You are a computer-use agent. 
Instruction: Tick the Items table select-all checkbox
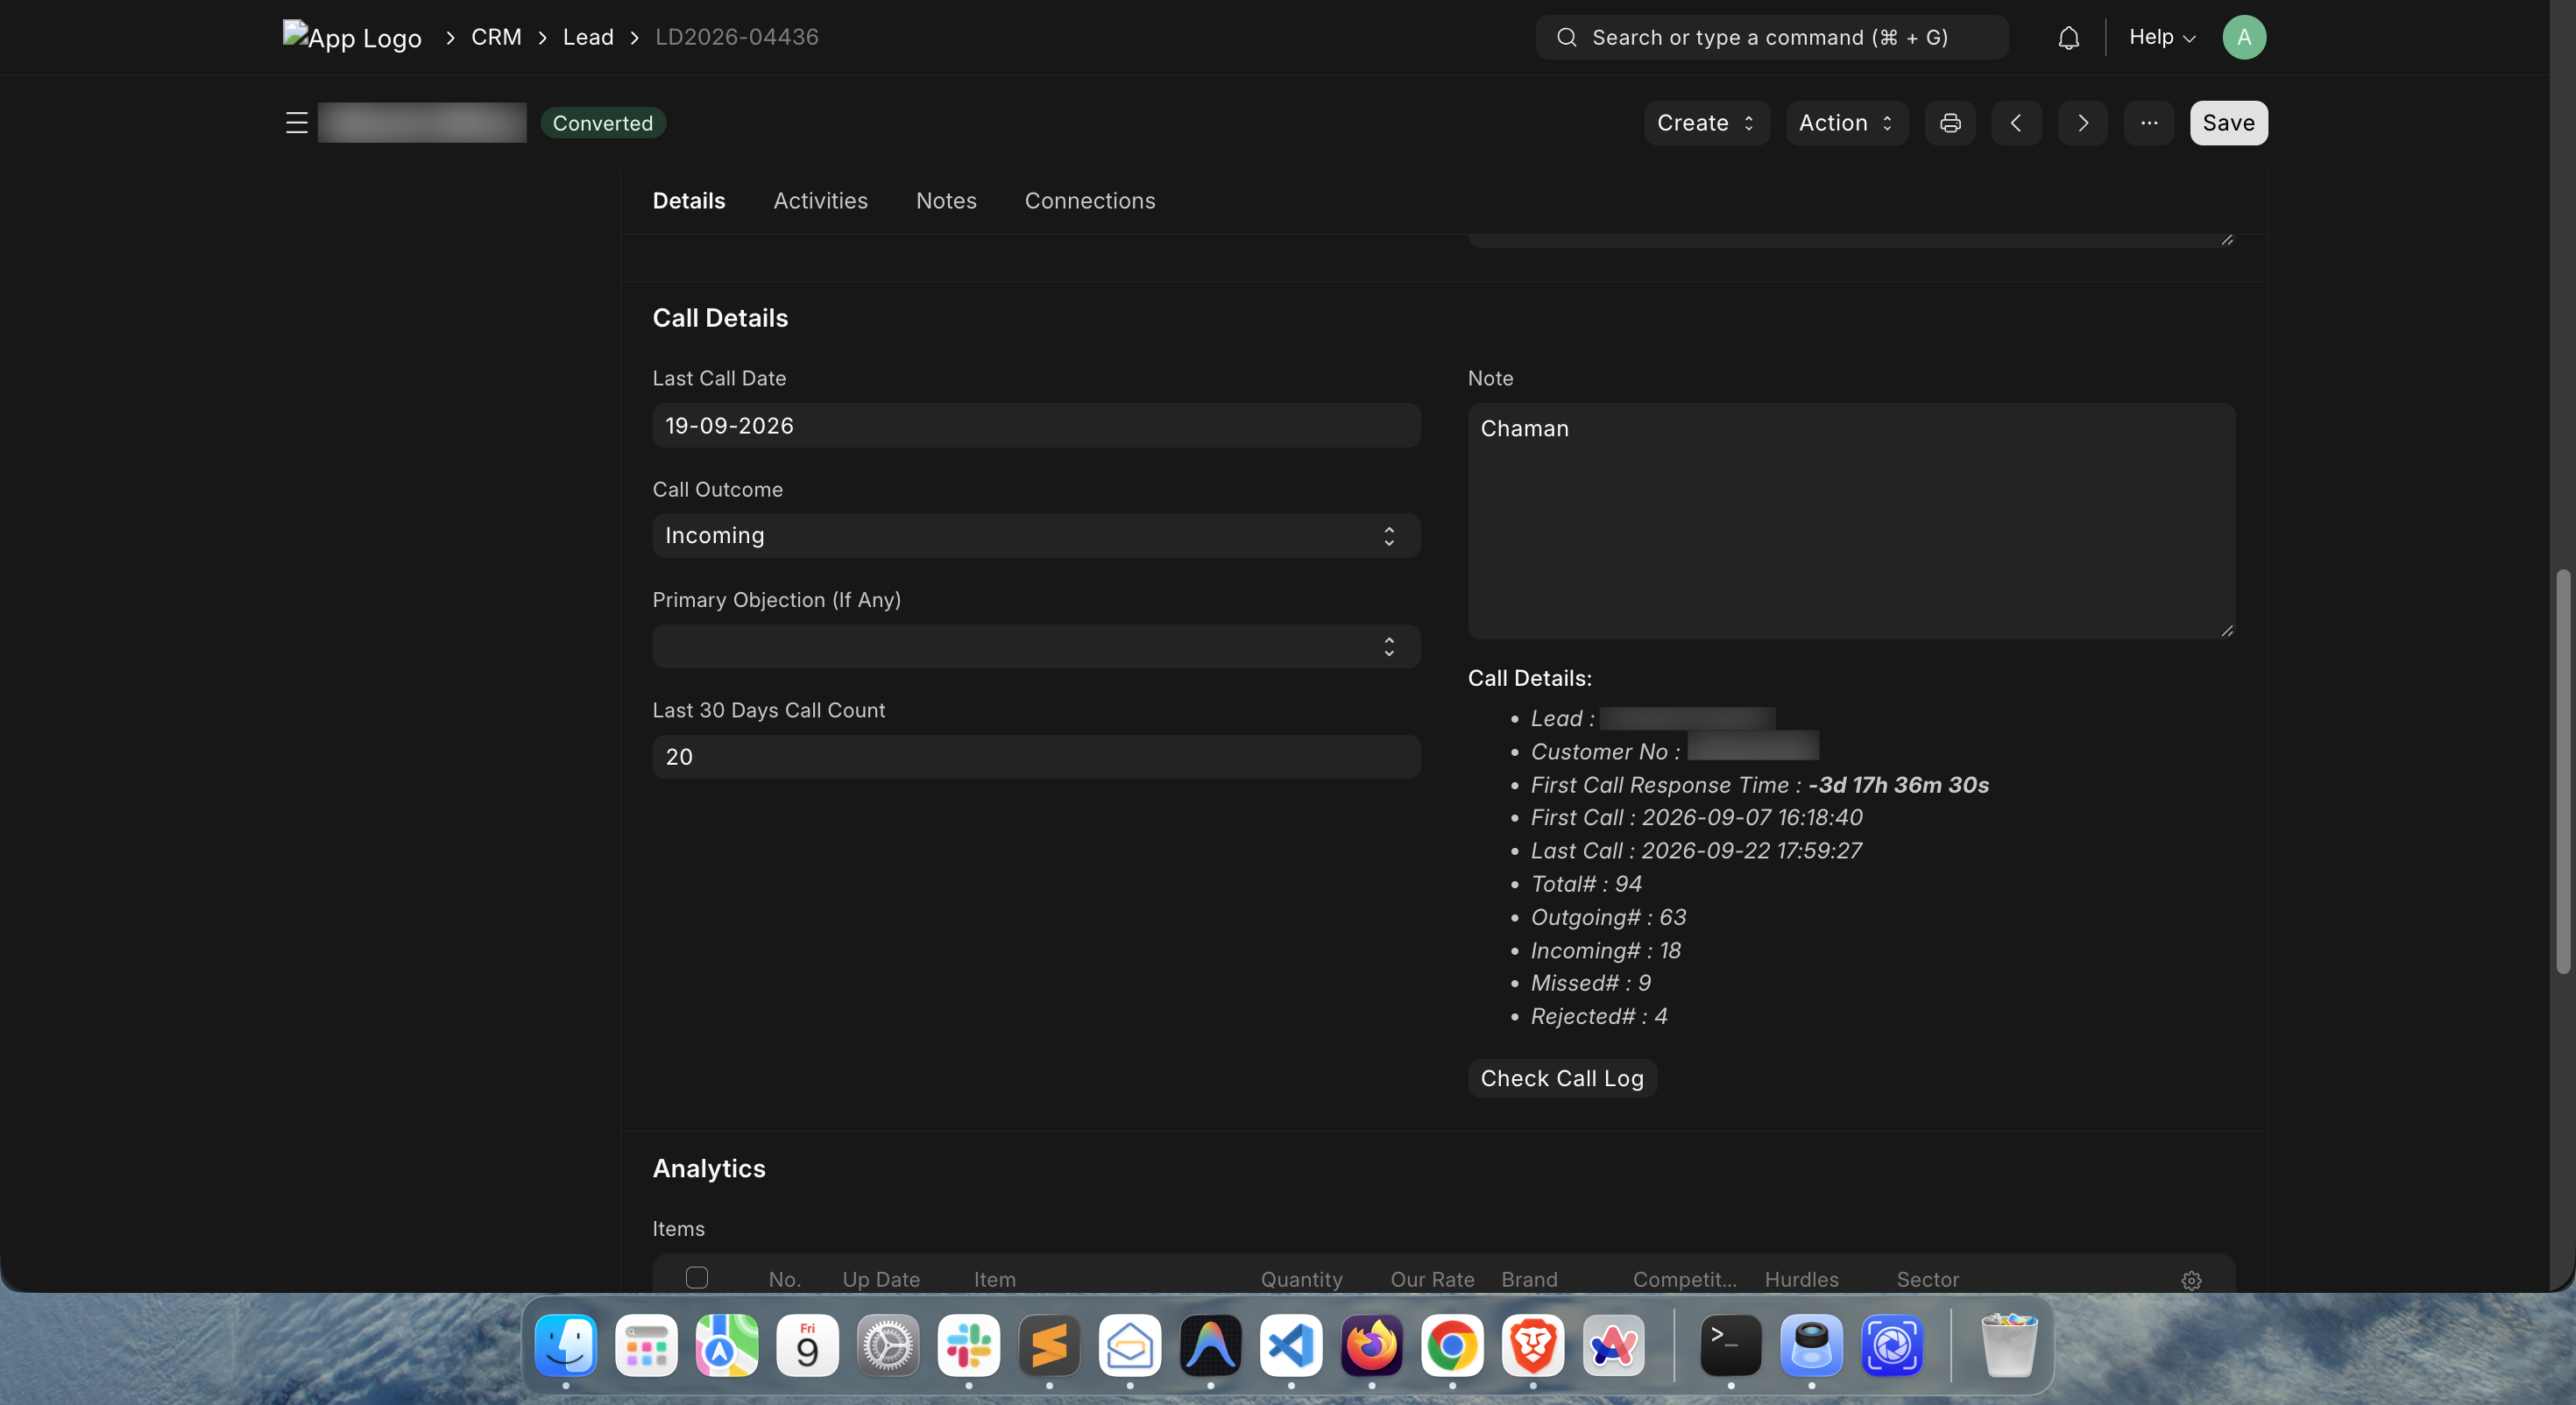coord(697,1278)
